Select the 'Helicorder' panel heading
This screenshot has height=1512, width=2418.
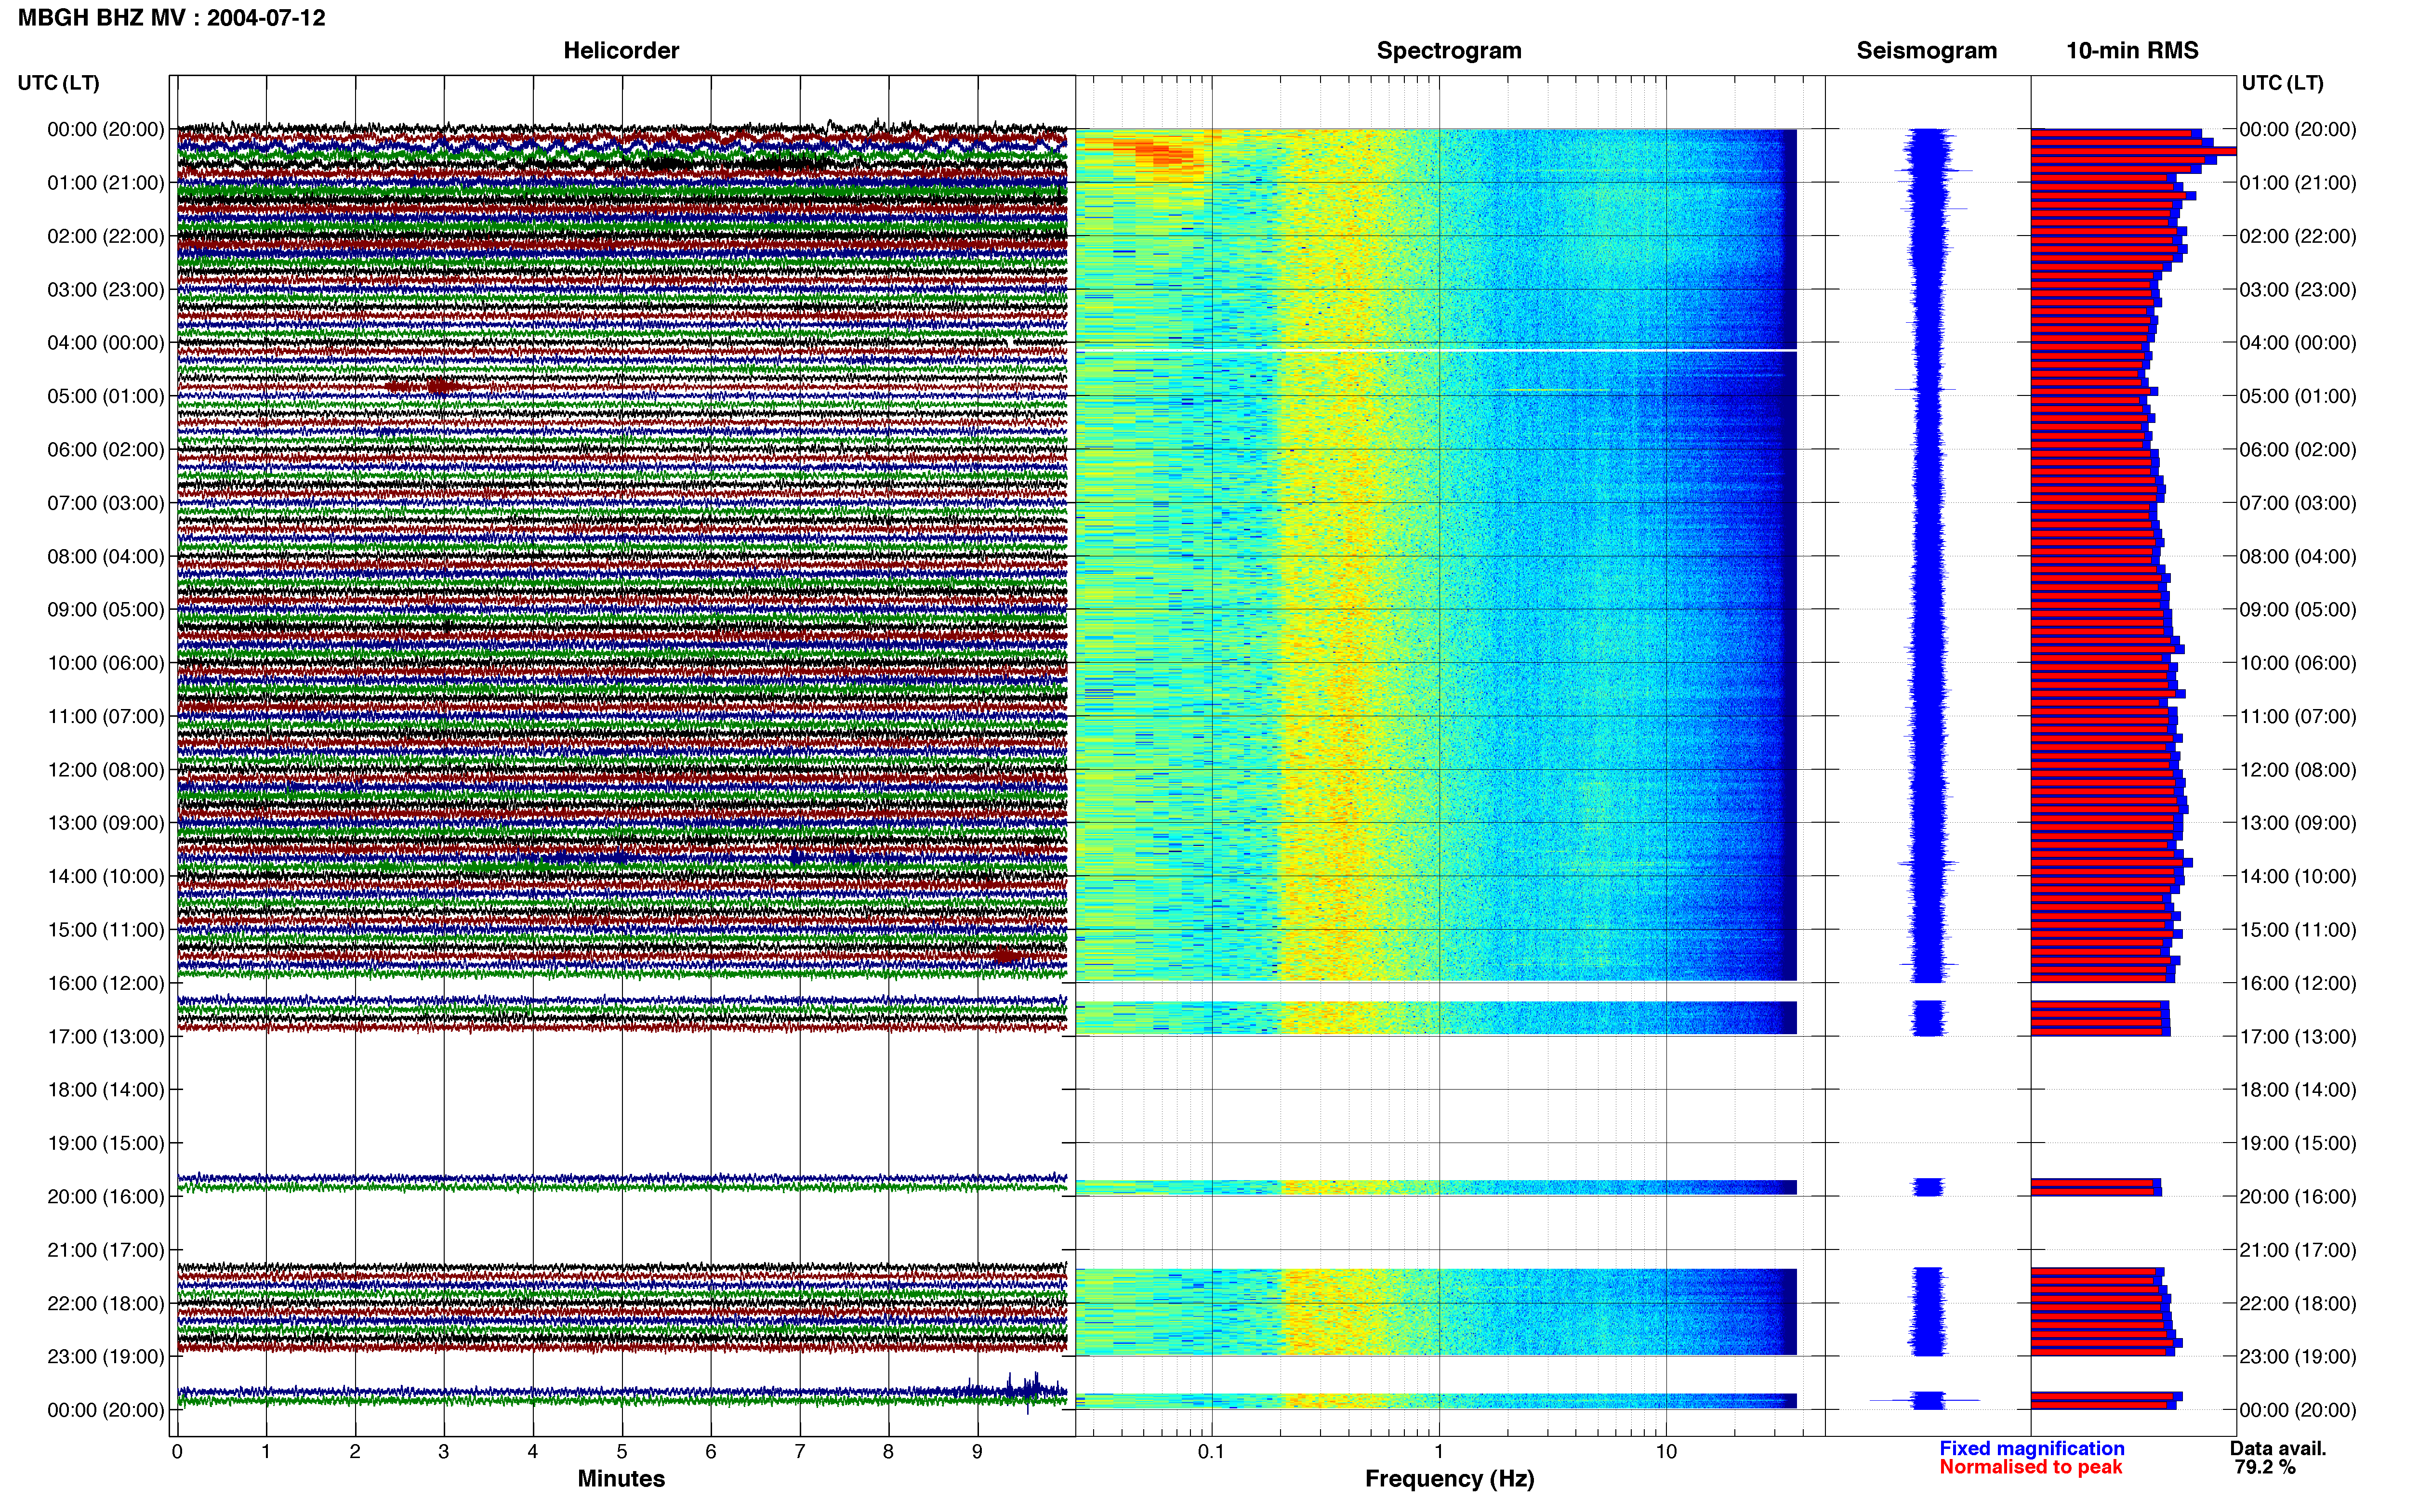click(x=621, y=51)
